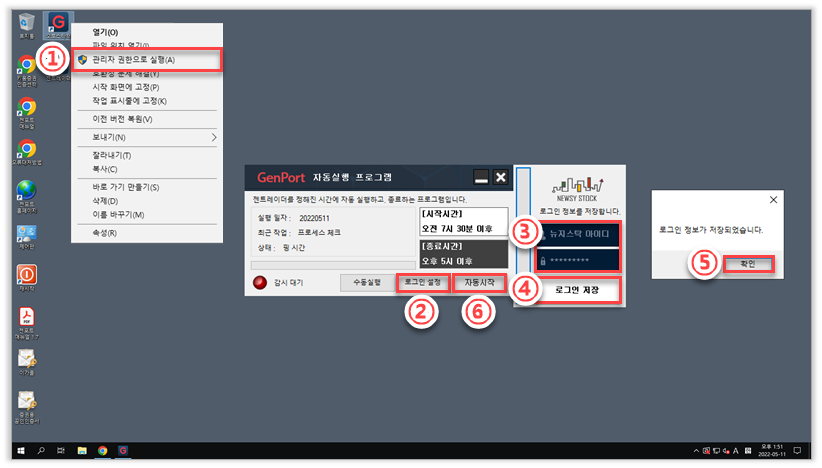This screenshot has height=468, width=822.
Task: Open the Recycle Bin on the desktop
Action: (26, 22)
